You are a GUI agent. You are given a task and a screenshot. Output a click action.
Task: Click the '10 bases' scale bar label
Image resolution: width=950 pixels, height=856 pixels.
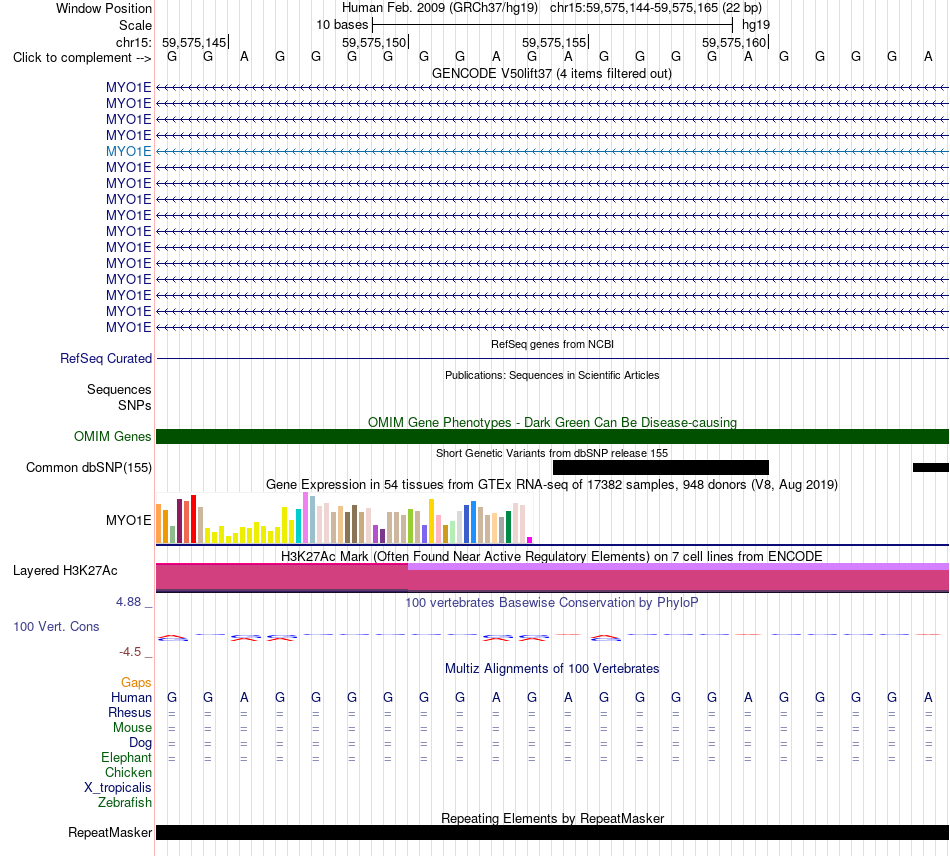342,25
